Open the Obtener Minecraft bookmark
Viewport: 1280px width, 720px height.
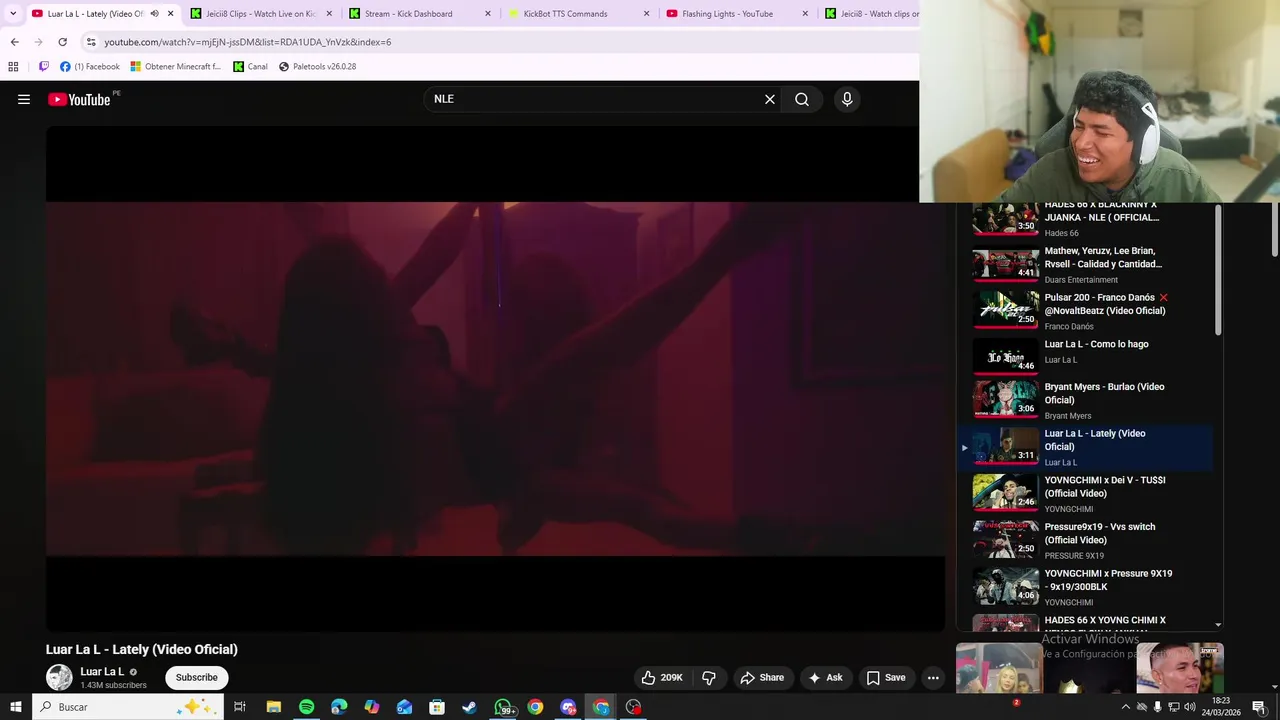tap(176, 67)
